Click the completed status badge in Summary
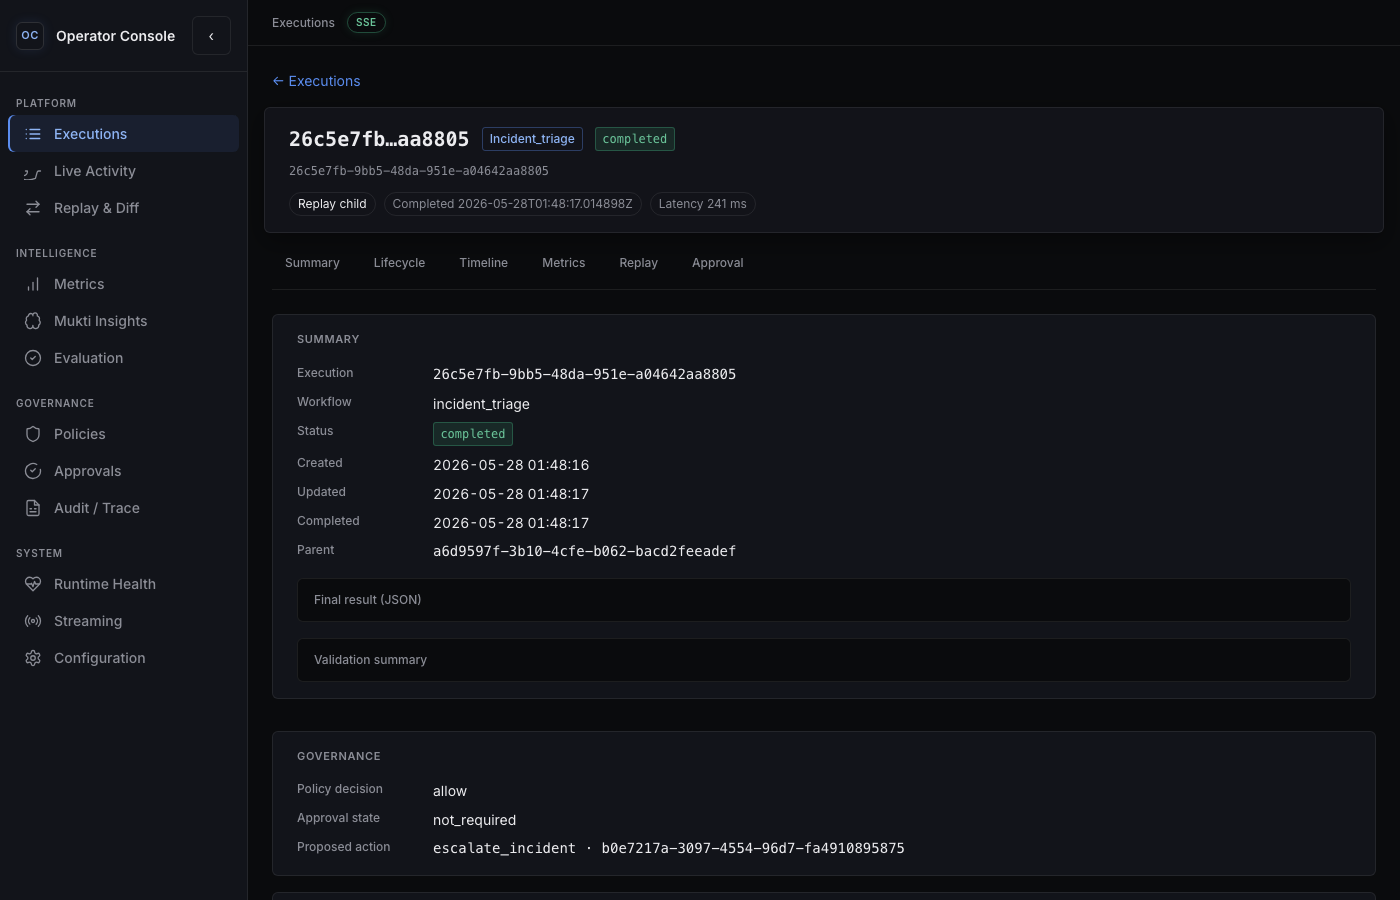This screenshot has height=900, width=1400. [473, 434]
